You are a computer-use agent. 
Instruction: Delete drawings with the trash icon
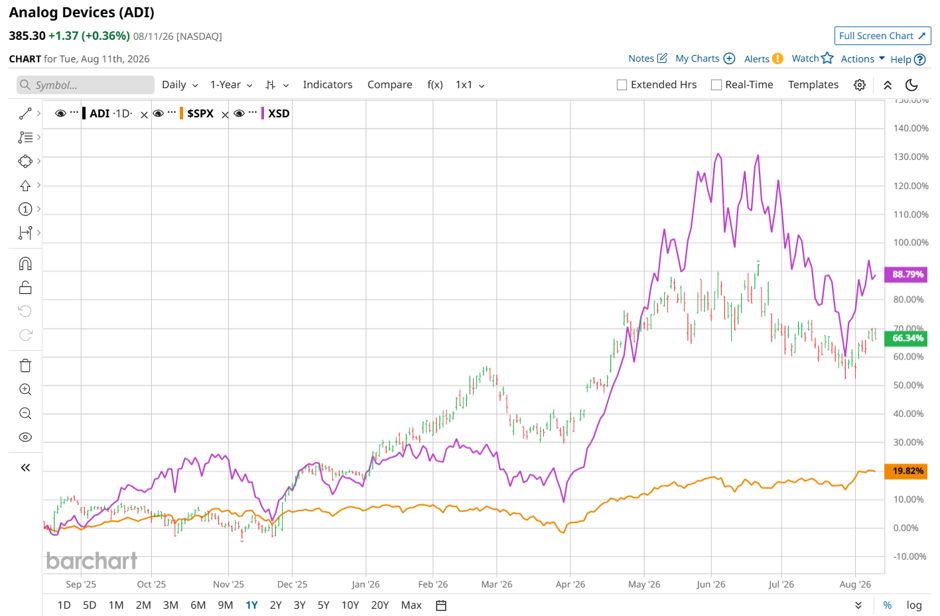(25, 366)
